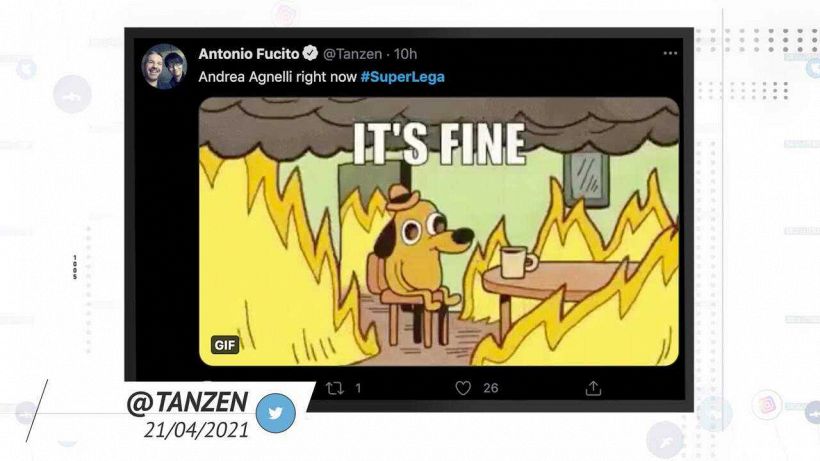Click the retweet count of 1
The width and height of the screenshot is (820, 461).
(358, 388)
